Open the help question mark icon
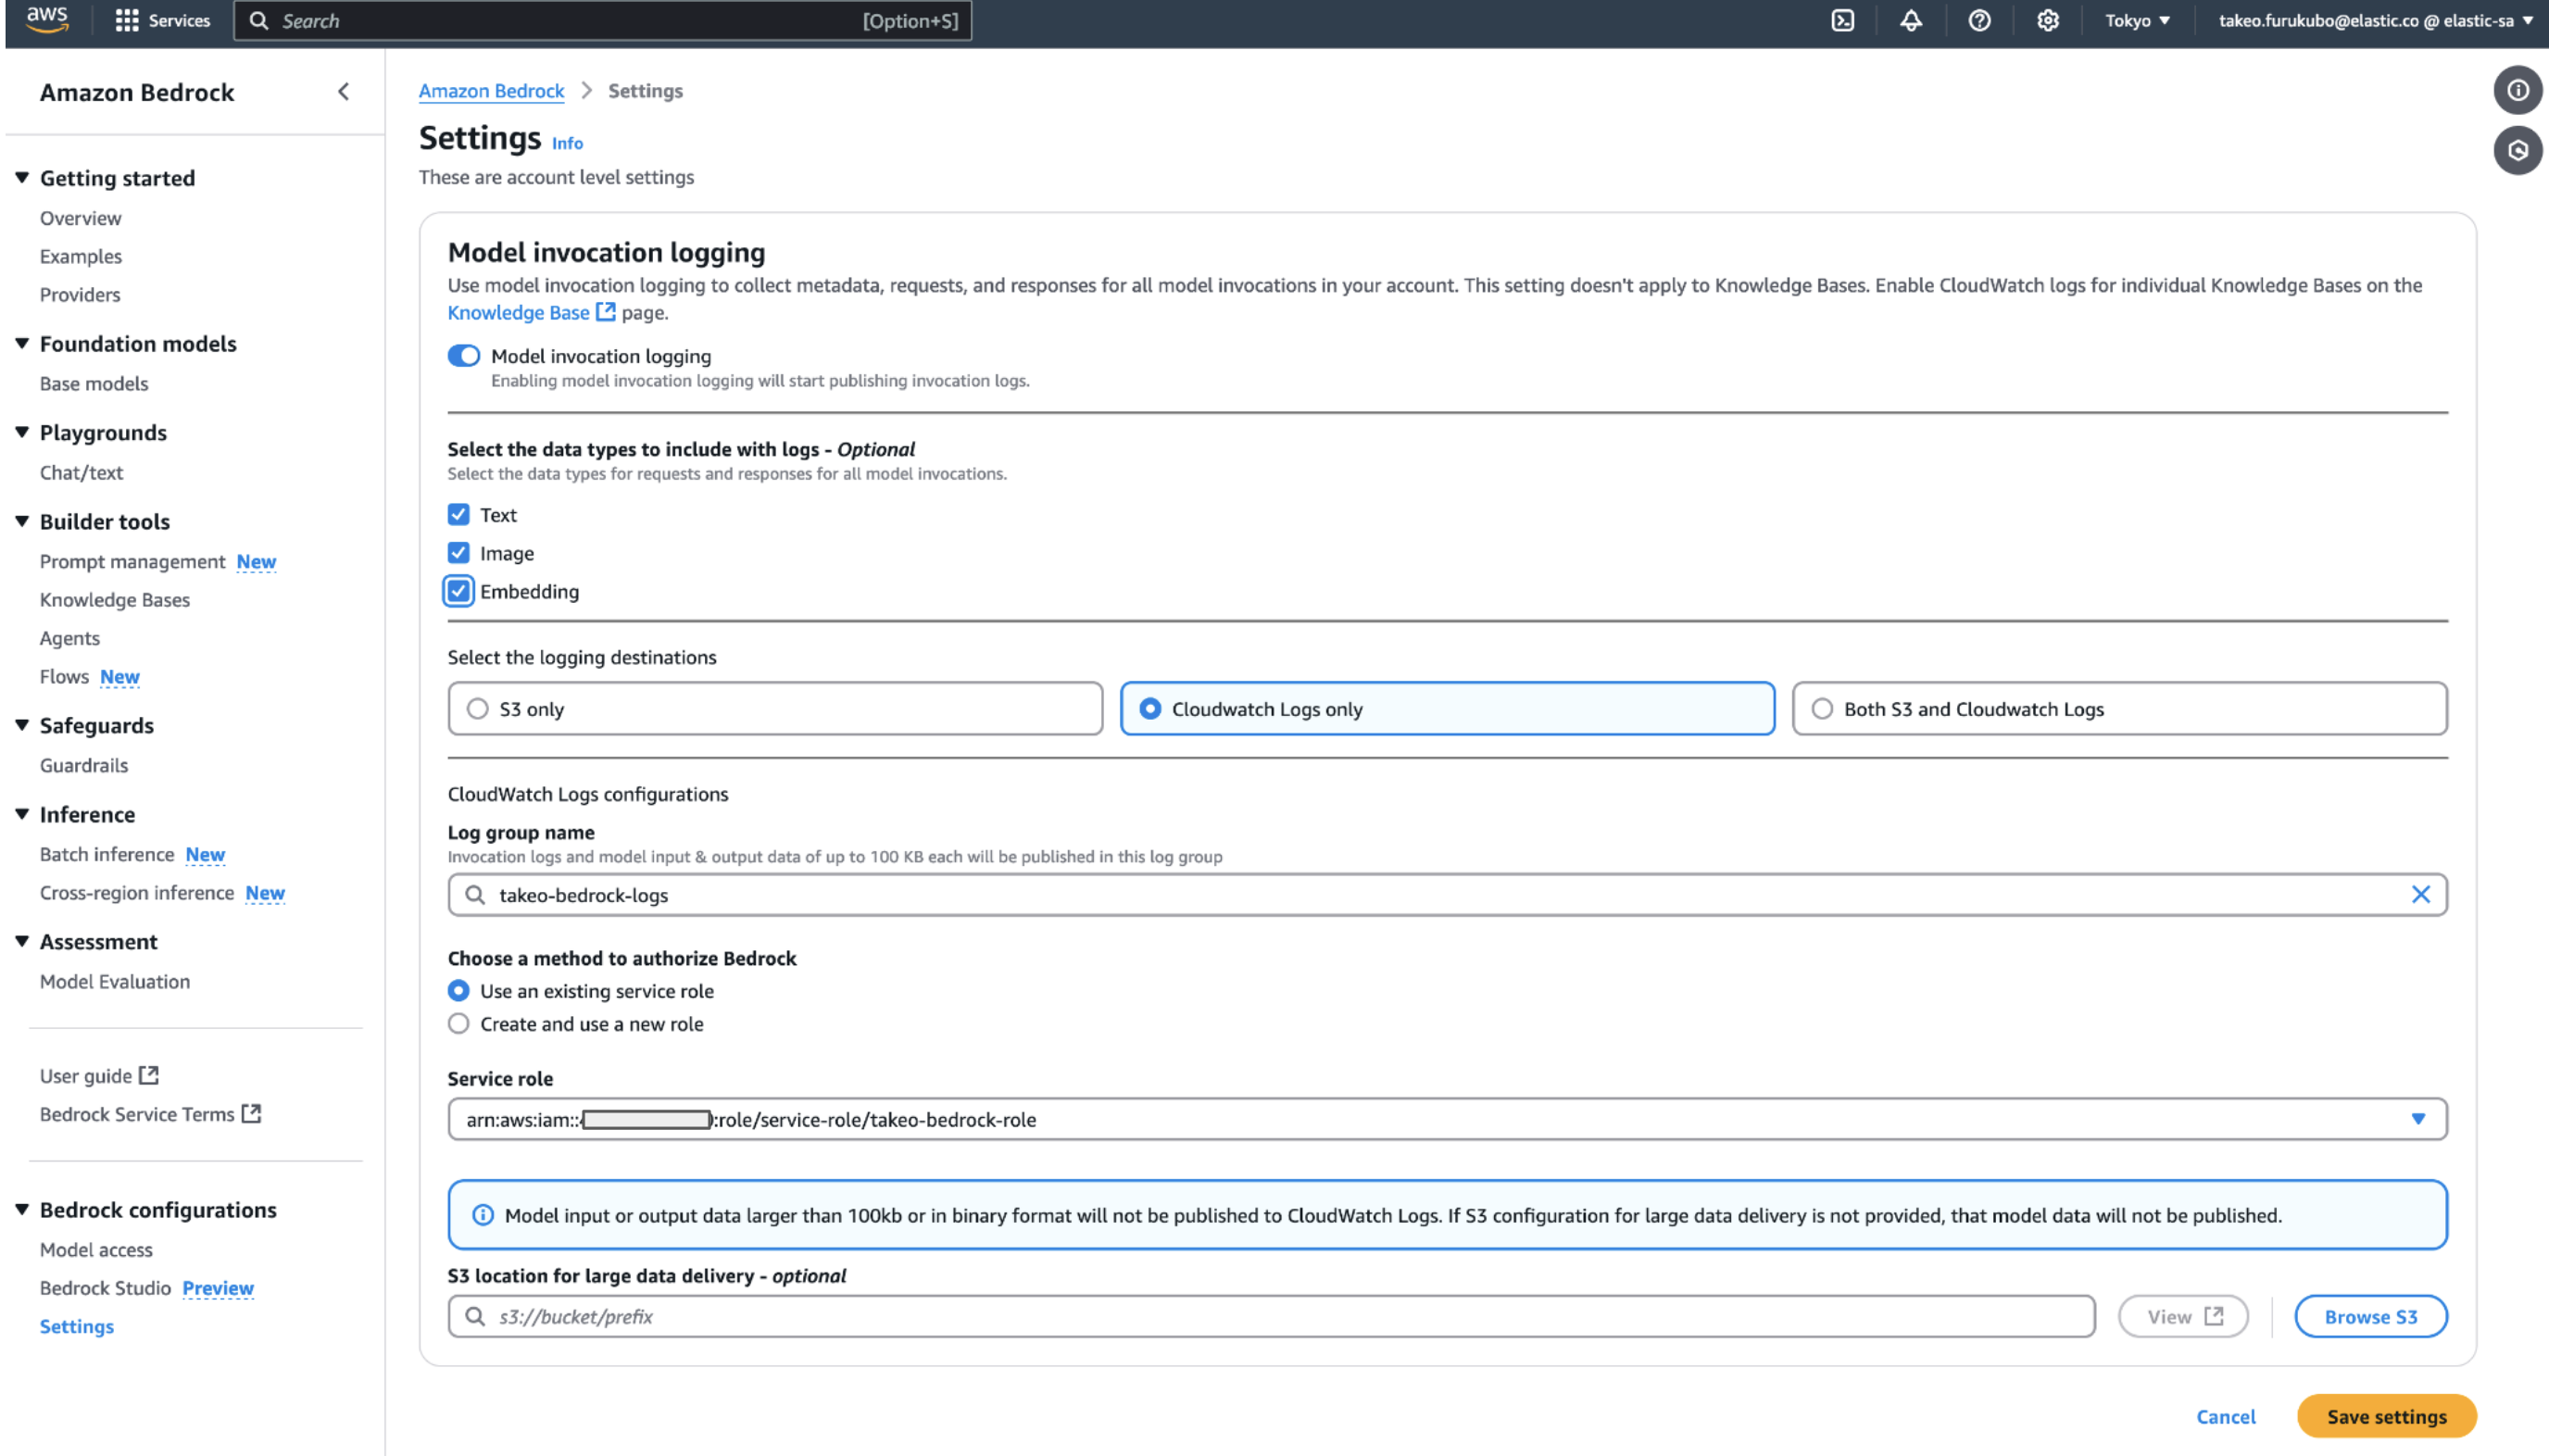The height and width of the screenshot is (1456, 2549). [1978, 21]
